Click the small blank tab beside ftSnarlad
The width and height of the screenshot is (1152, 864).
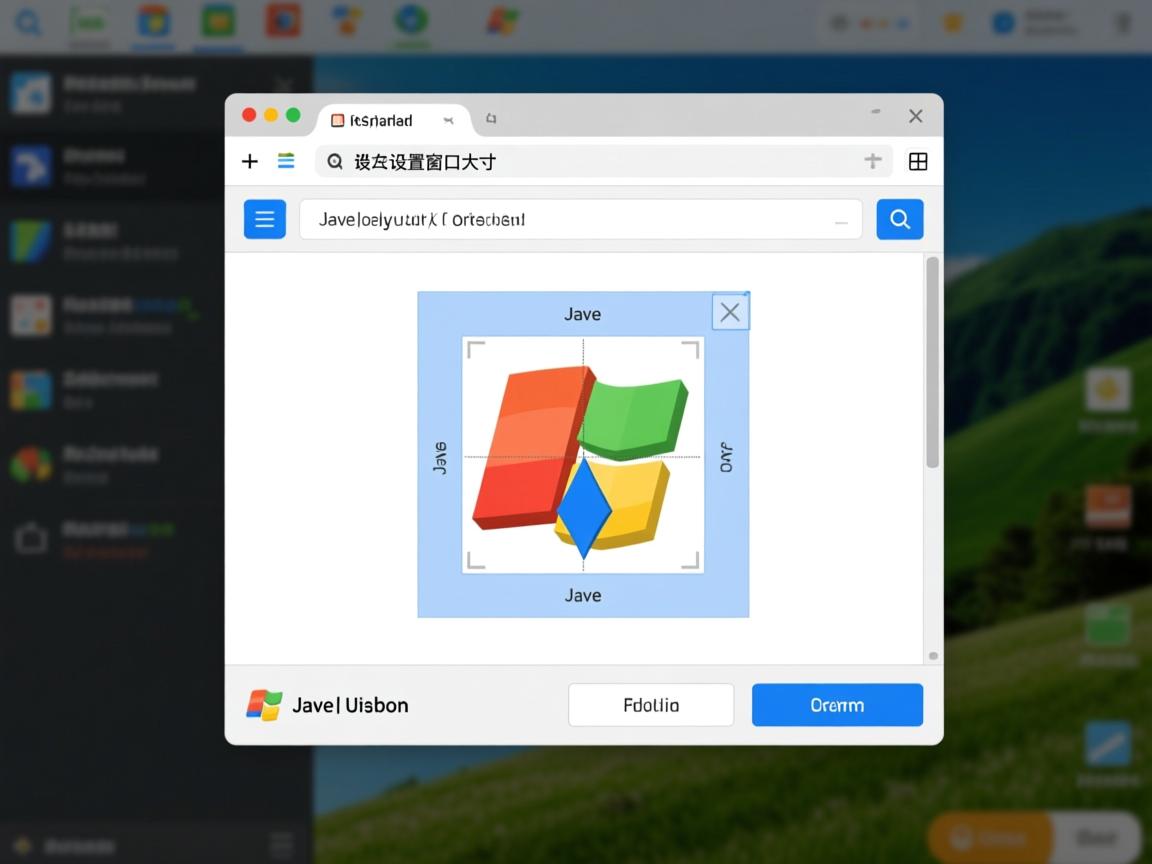[491, 118]
